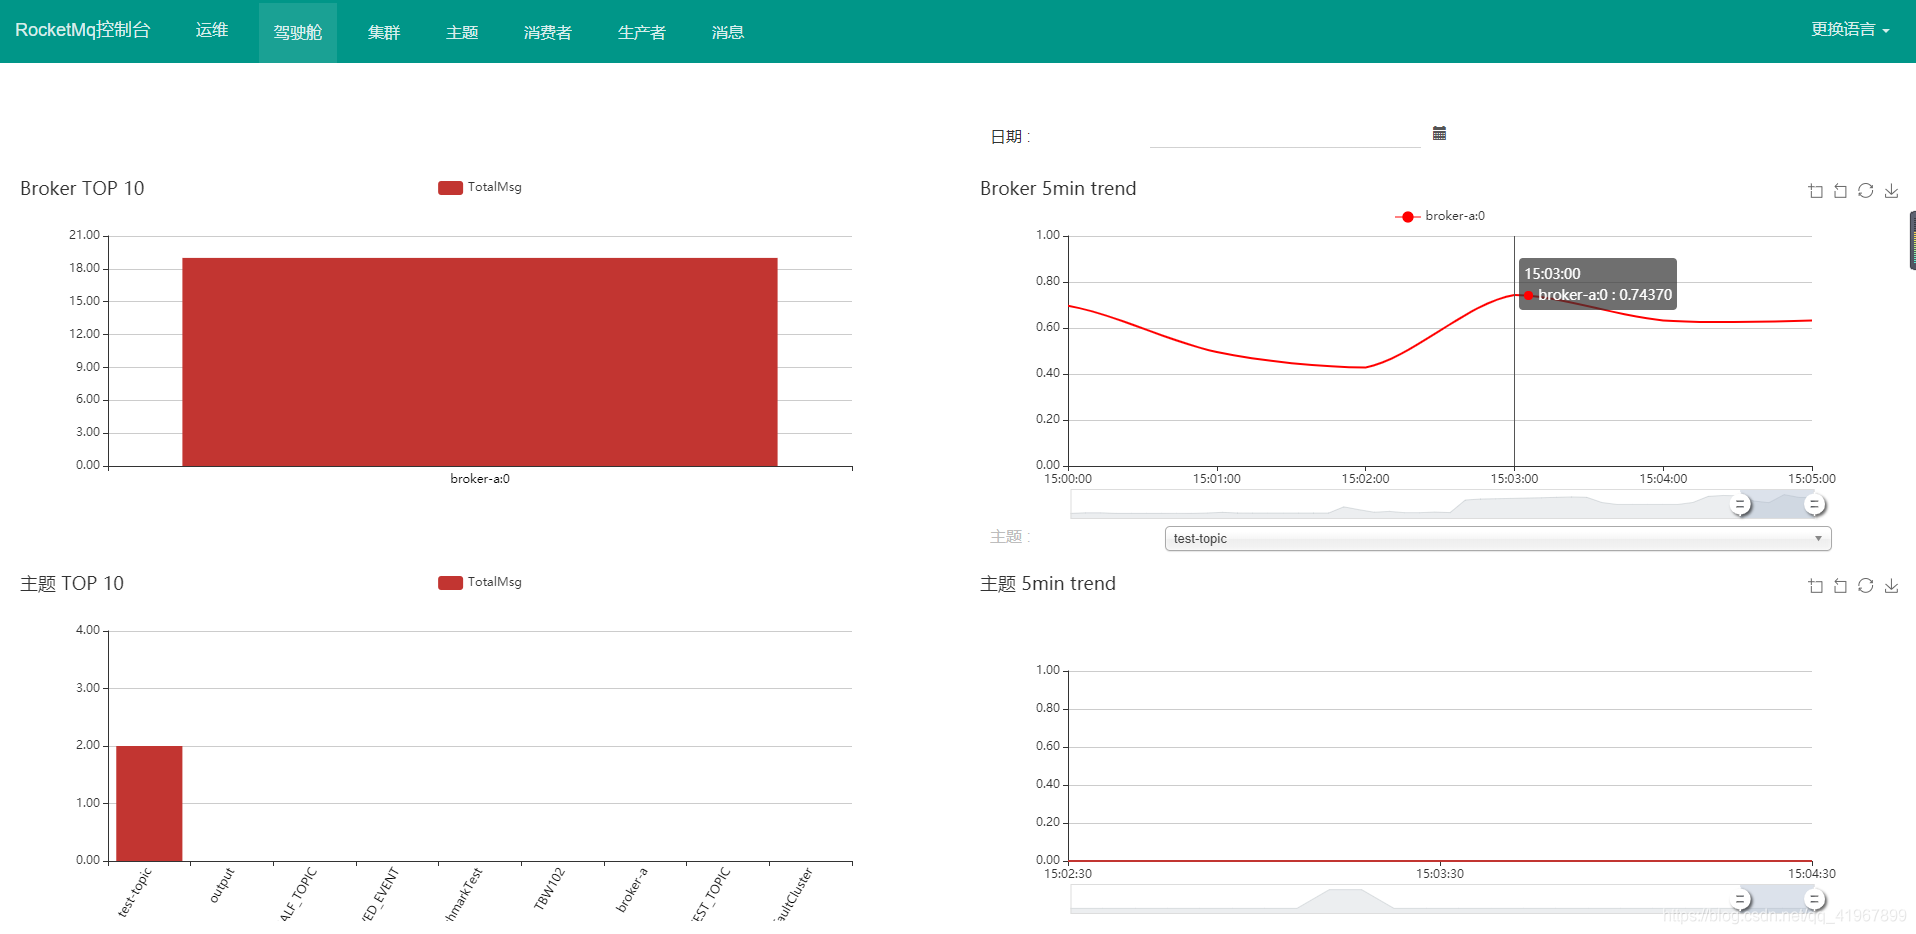1916x934 pixels.
Task: Click the broker-a:0 bar in Broker TOP 10
Action: [x=480, y=362]
